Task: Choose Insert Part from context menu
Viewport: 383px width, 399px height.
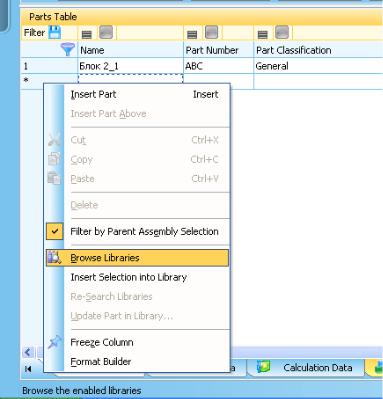Action: coord(137,94)
